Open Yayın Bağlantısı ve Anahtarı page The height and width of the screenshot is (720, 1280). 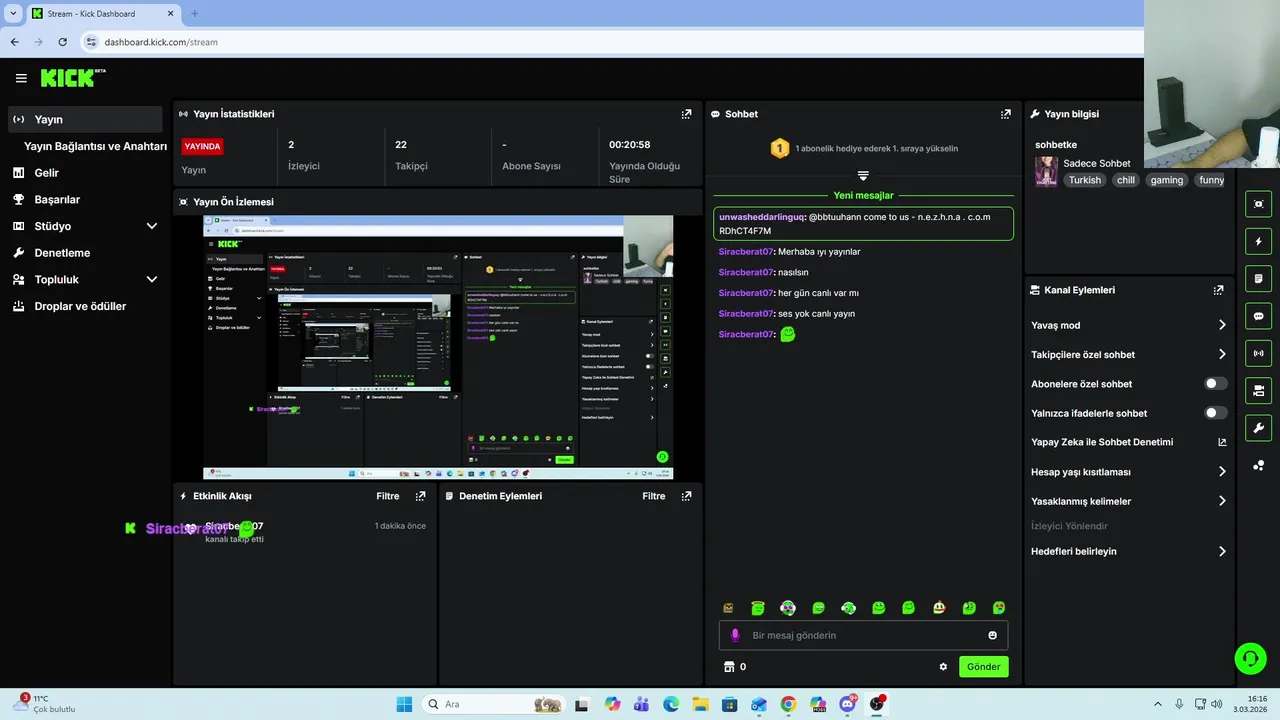tap(95, 146)
